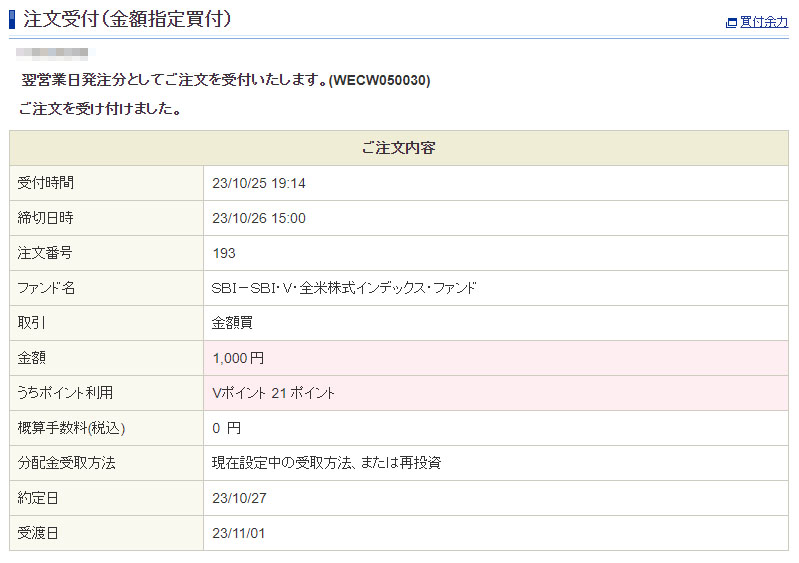Click the 注文受付(金額指定買付) page heading
Viewport: 799px width, 563px height.
[127, 18]
